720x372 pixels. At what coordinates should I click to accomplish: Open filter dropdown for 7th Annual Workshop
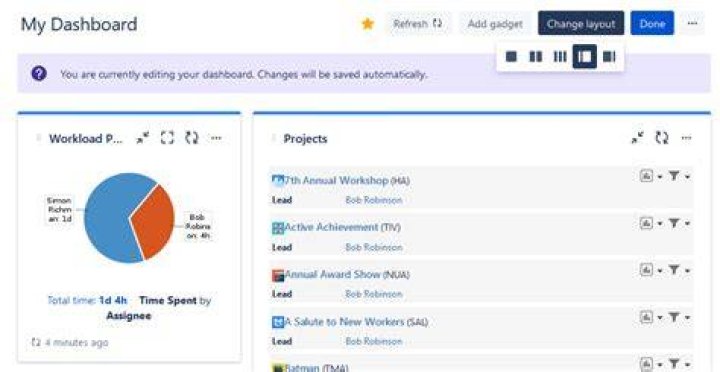point(679,176)
